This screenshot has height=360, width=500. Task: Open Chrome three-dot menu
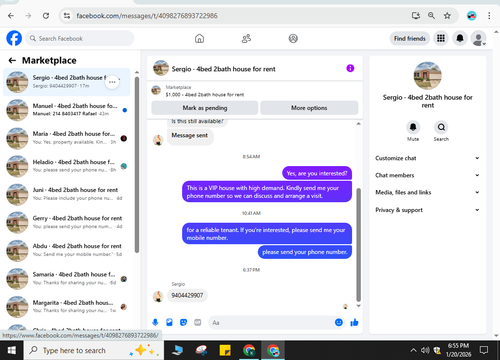coord(489,16)
